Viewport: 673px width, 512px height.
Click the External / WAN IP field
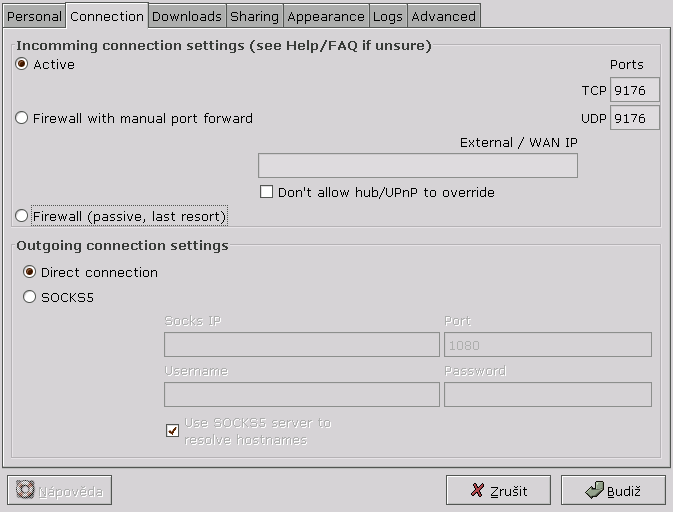417,166
